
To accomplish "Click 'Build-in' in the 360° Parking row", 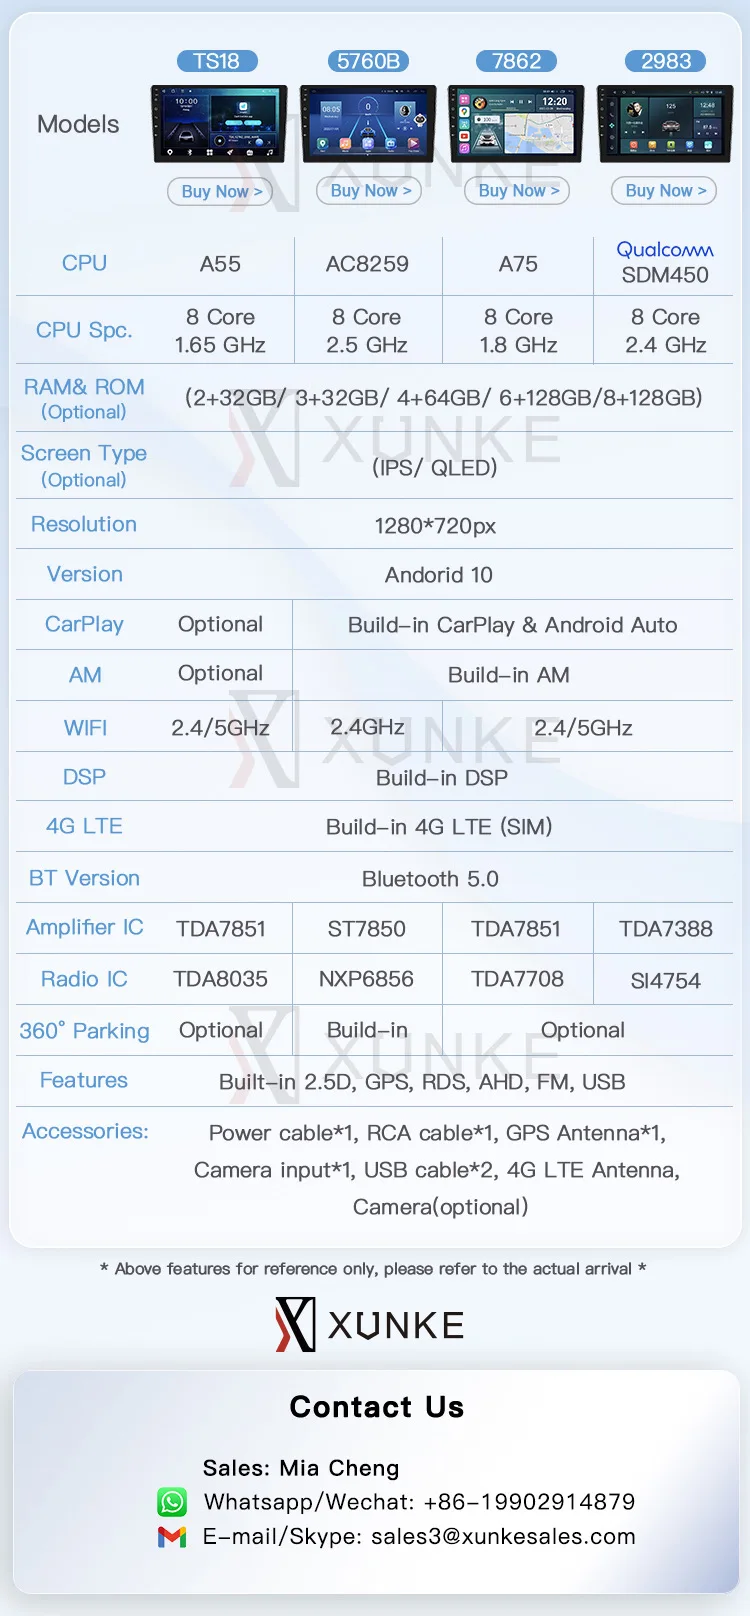I will click(367, 1030).
